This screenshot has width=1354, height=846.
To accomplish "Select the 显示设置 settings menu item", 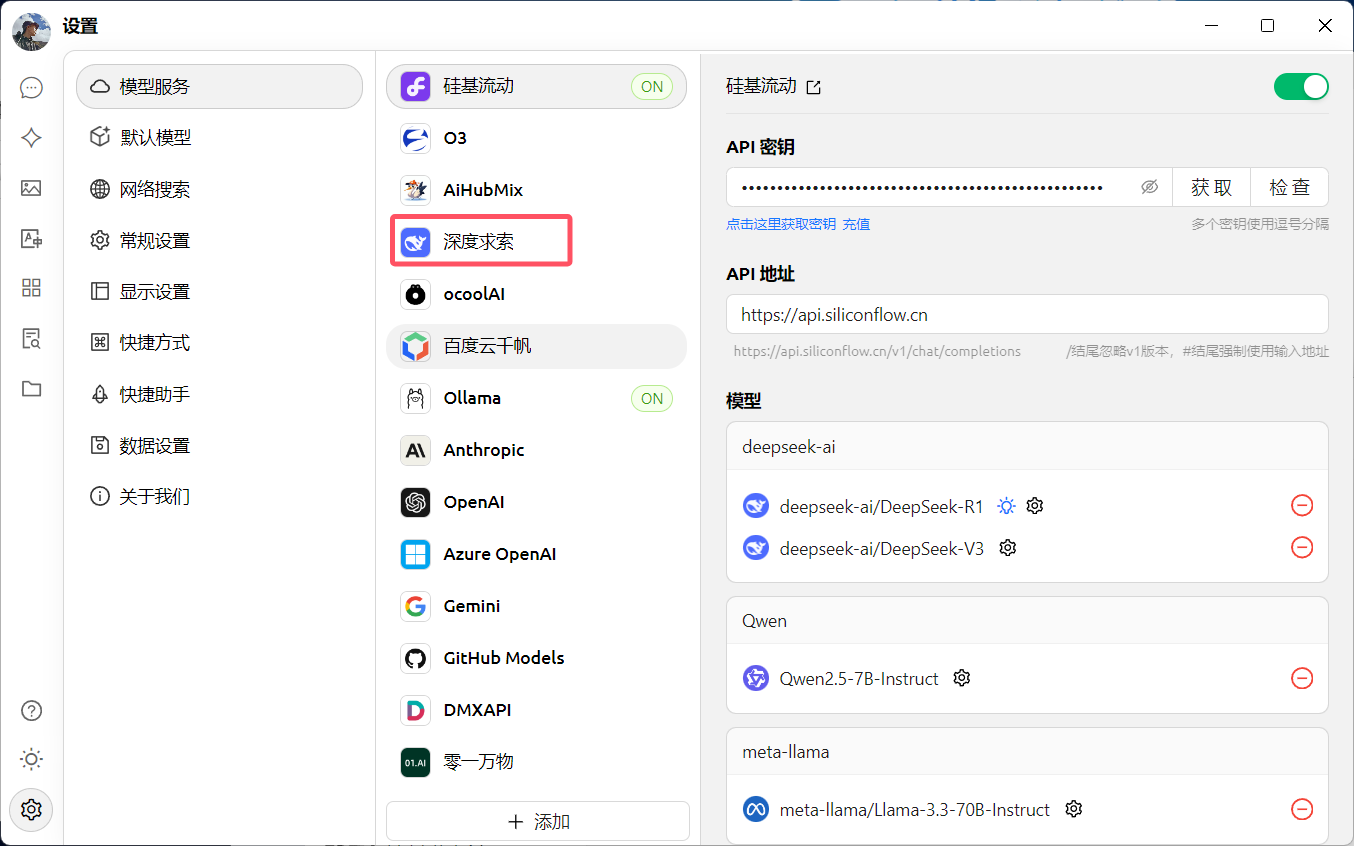I will coord(219,292).
